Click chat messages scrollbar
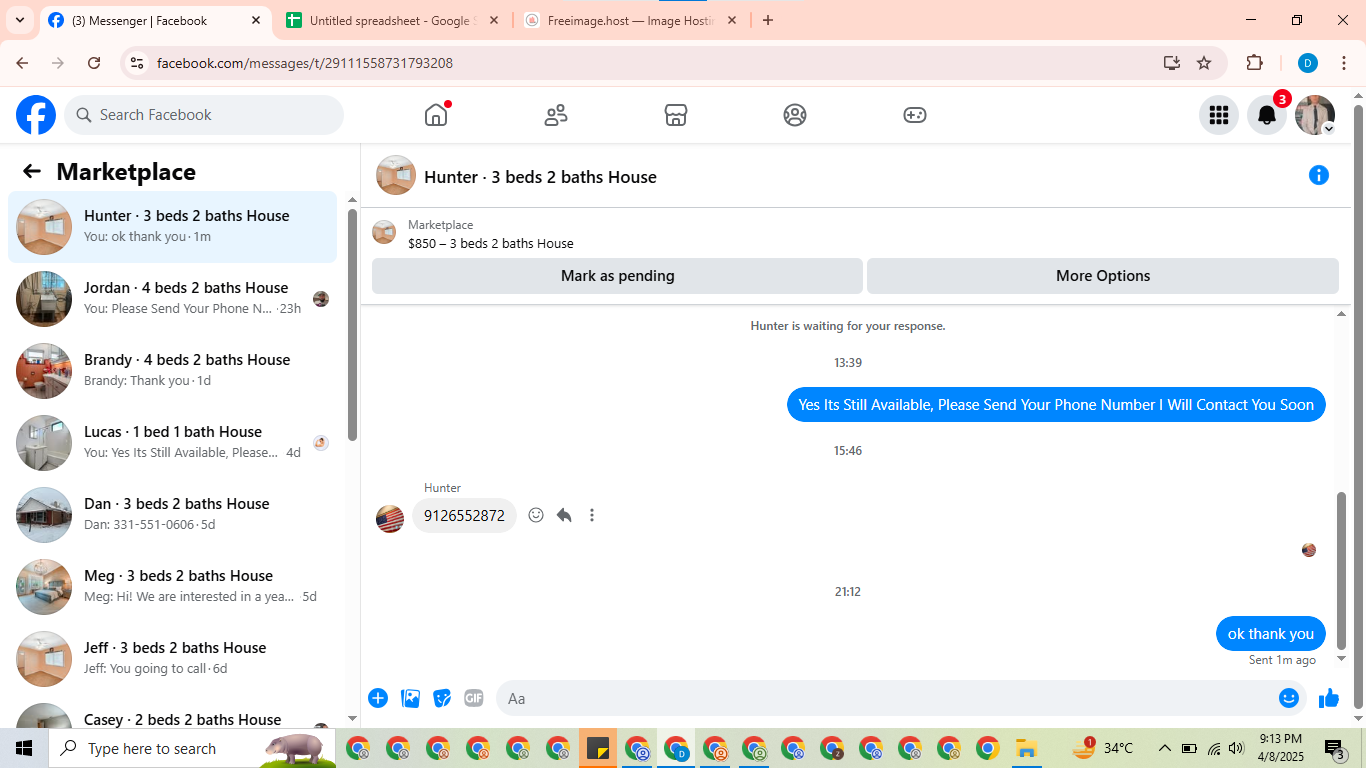 click(1342, 571)
